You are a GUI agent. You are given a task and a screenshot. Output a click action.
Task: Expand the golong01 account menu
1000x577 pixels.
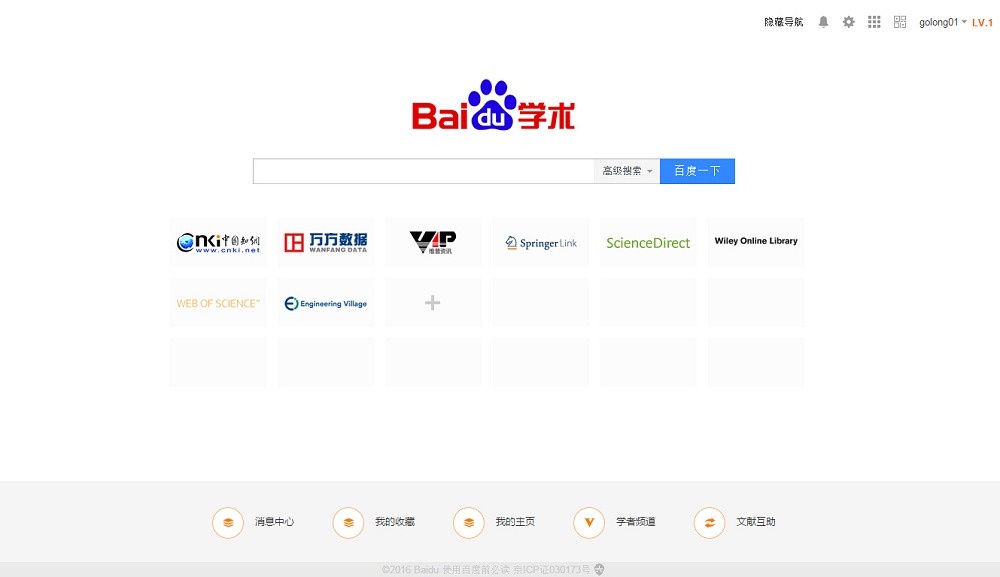point(943,22)
